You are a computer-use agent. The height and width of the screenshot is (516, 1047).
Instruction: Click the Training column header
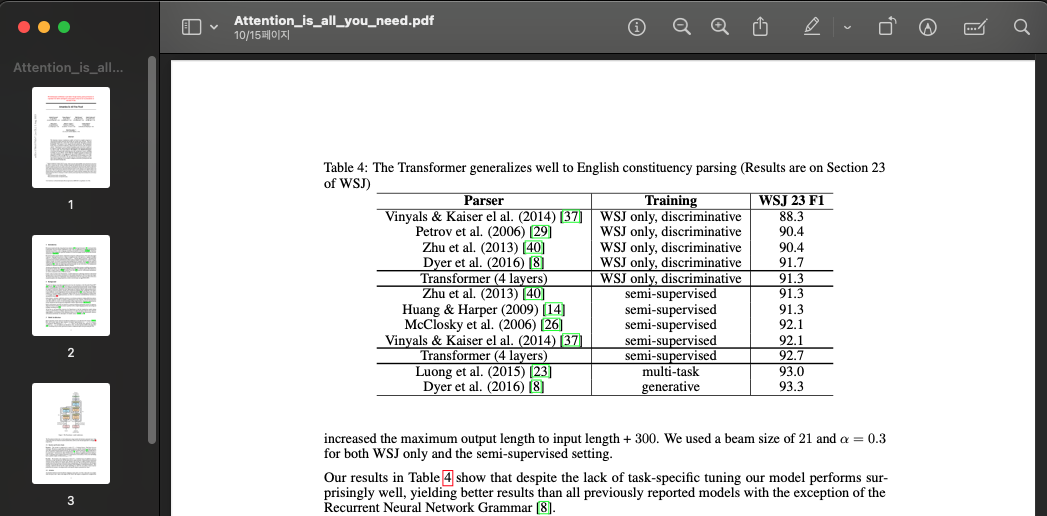(670, 200)
